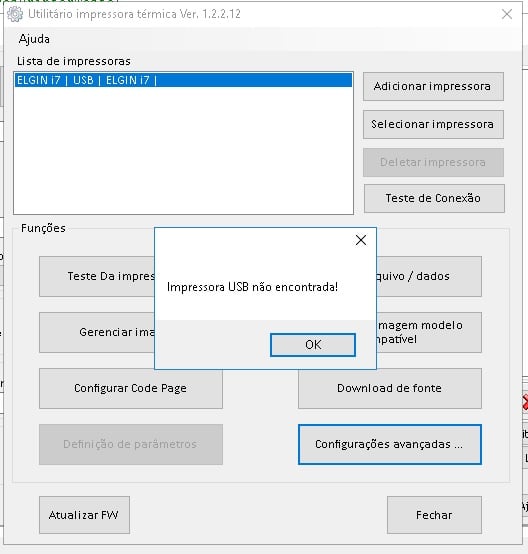Click Selecionar impressora button
This screenshot has height=554, width=528.
433,124
